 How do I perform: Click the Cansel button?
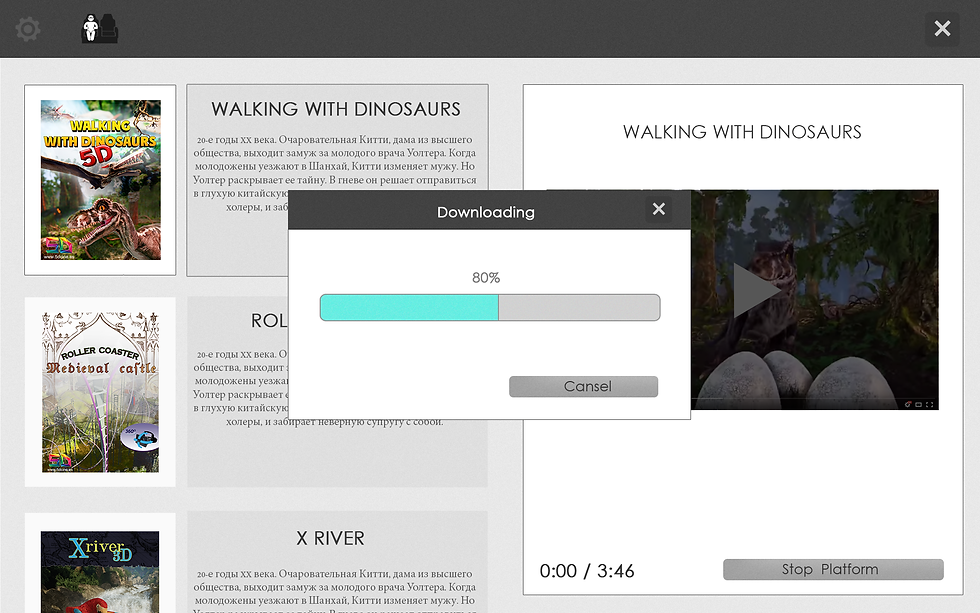point(584,386)
